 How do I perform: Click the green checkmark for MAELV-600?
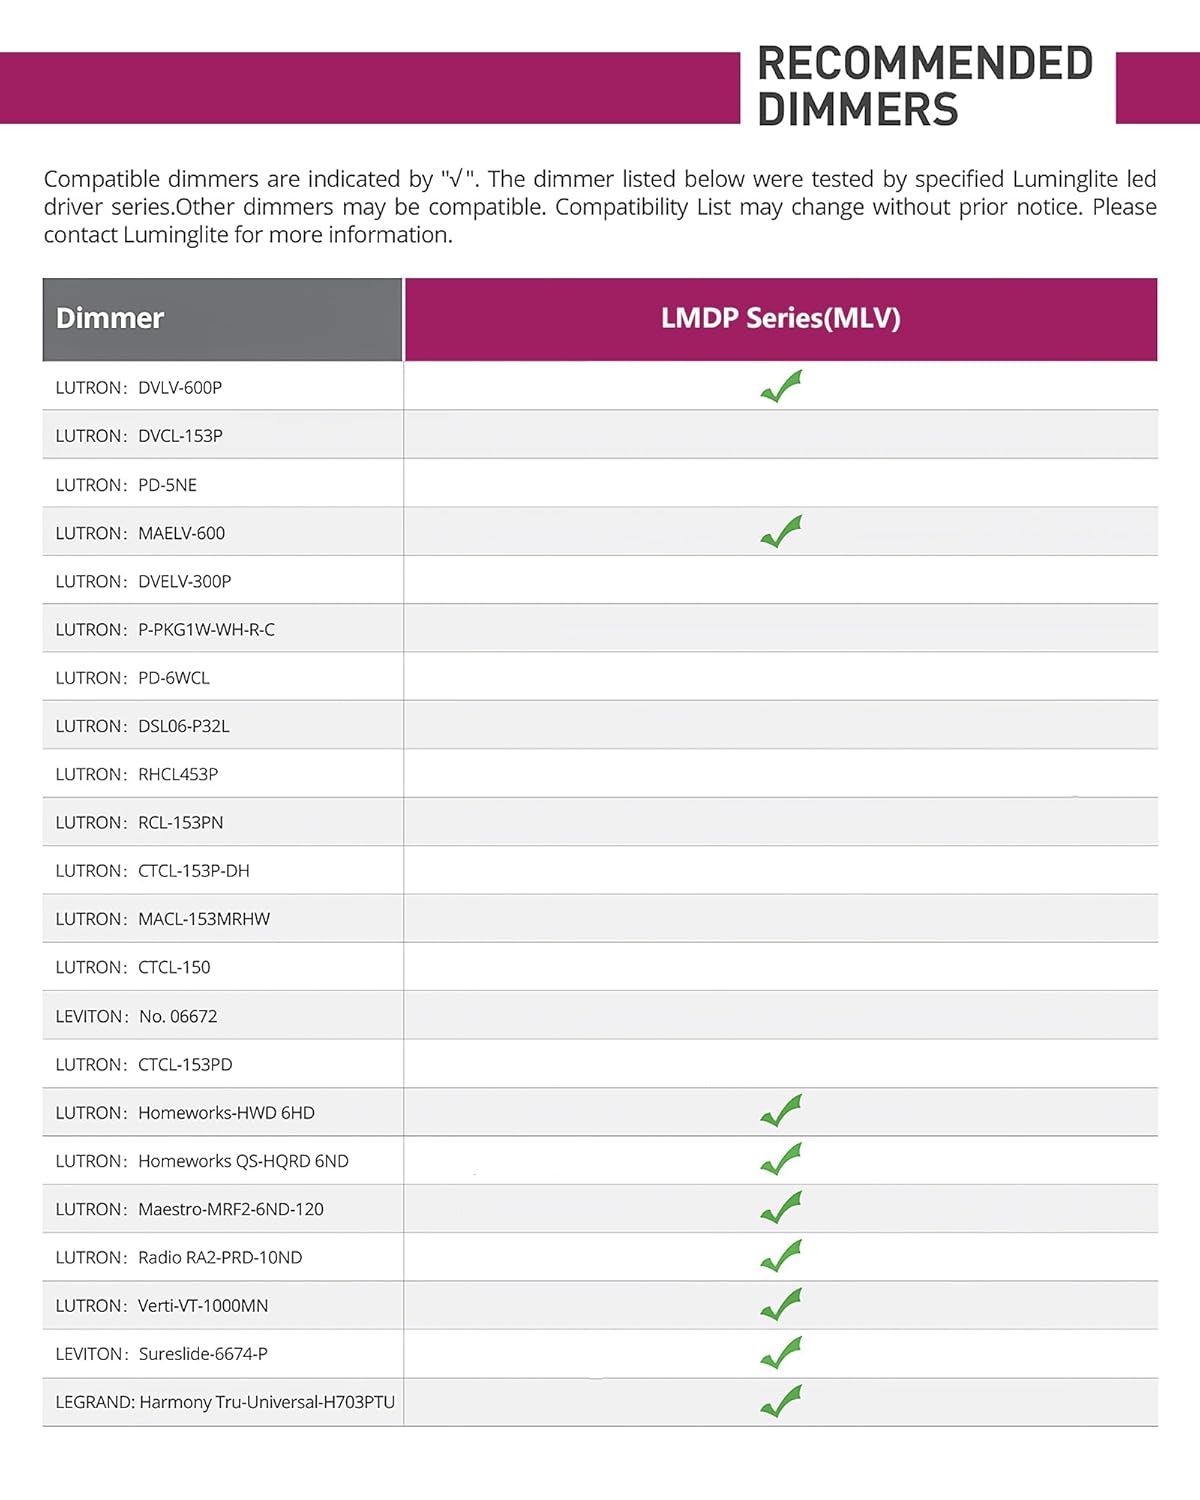[x=781, y=532]
